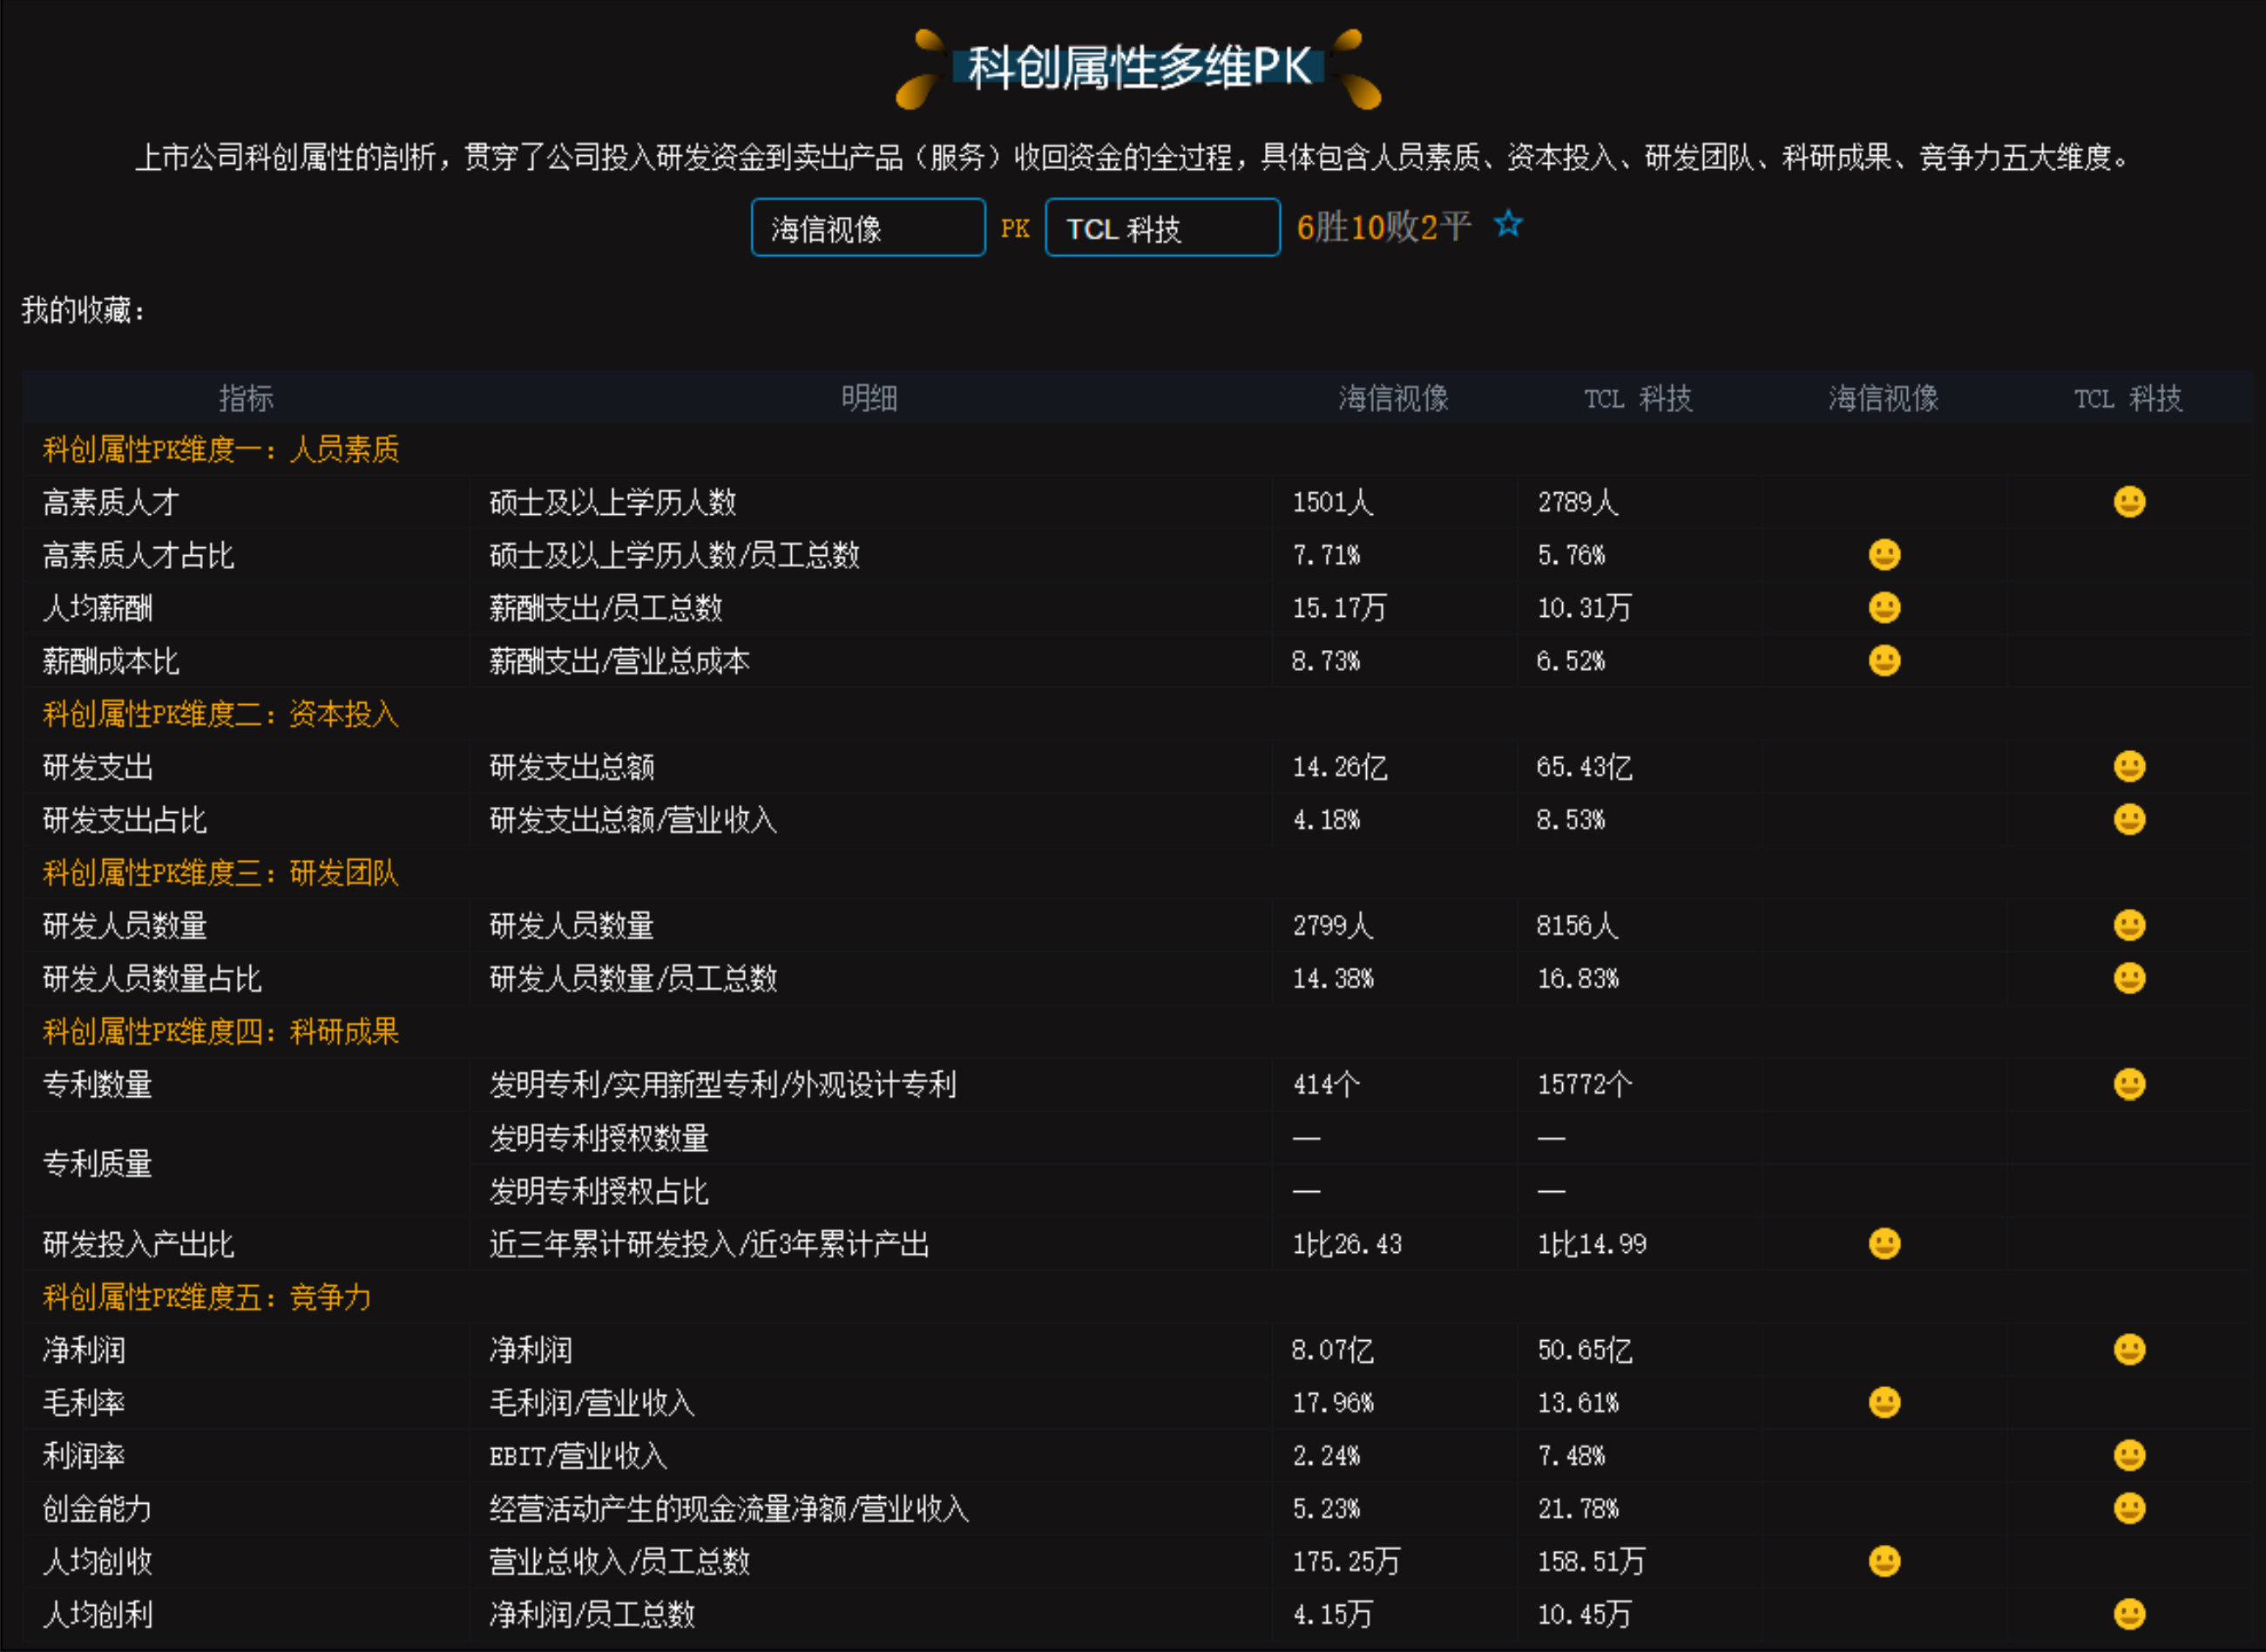Click the smiley icon in the 研发支出 row
The width and height of the screenshot is (2266, 1652).
[2129, 767]
